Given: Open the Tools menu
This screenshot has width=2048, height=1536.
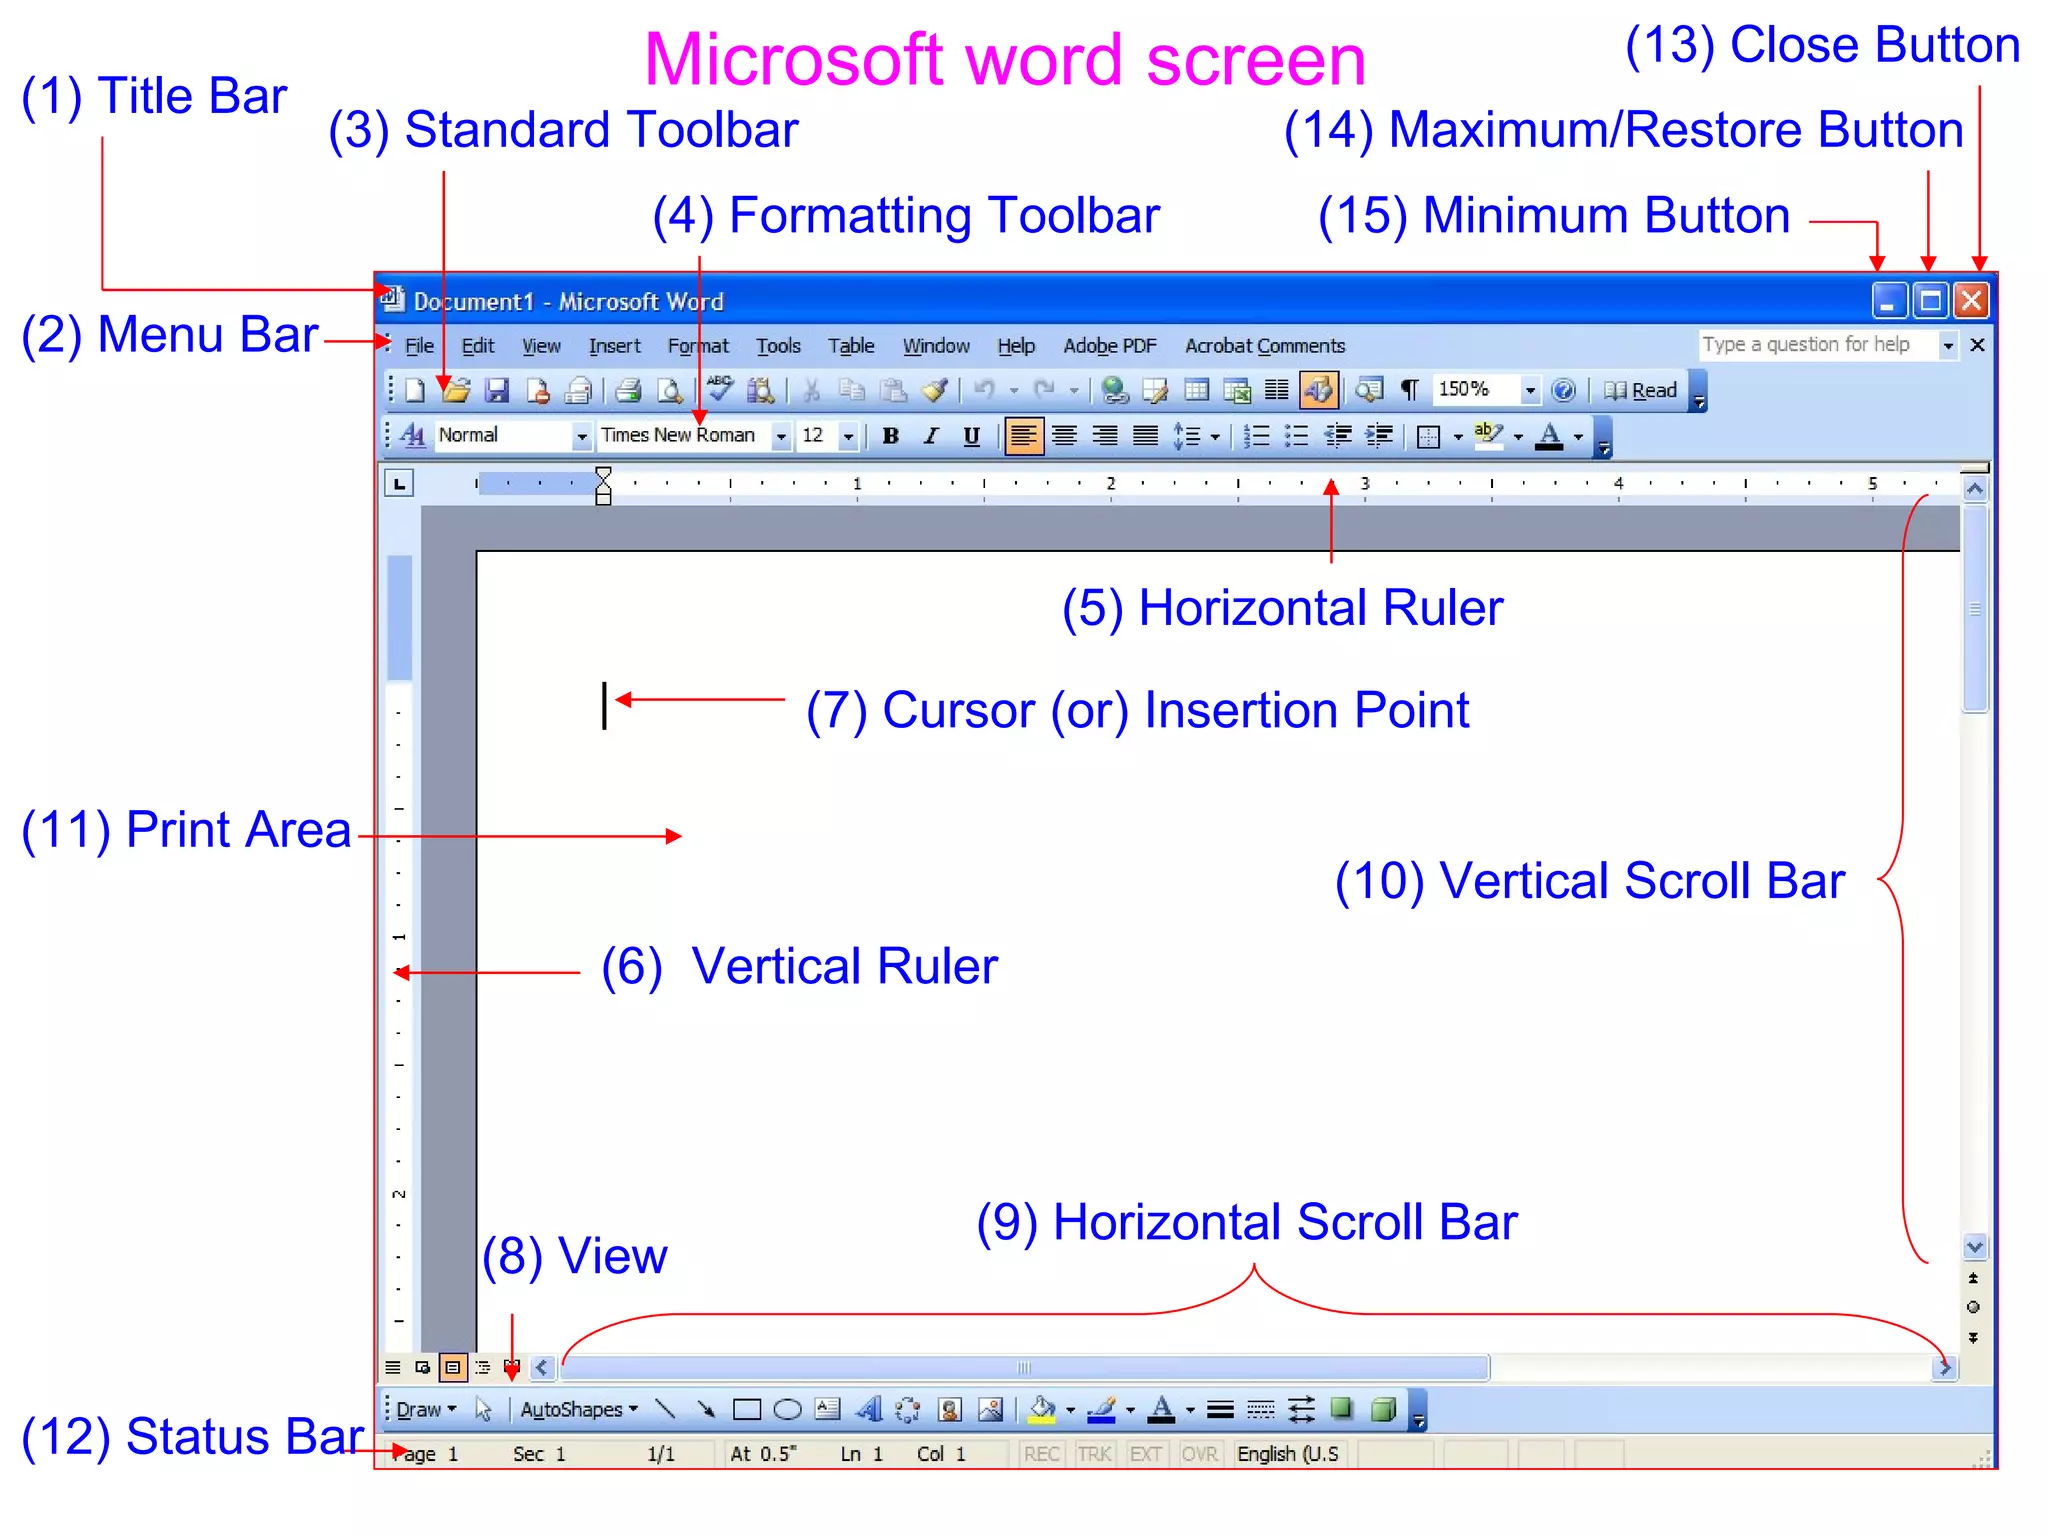Looking at the screenshot, I should pos(778,346).
